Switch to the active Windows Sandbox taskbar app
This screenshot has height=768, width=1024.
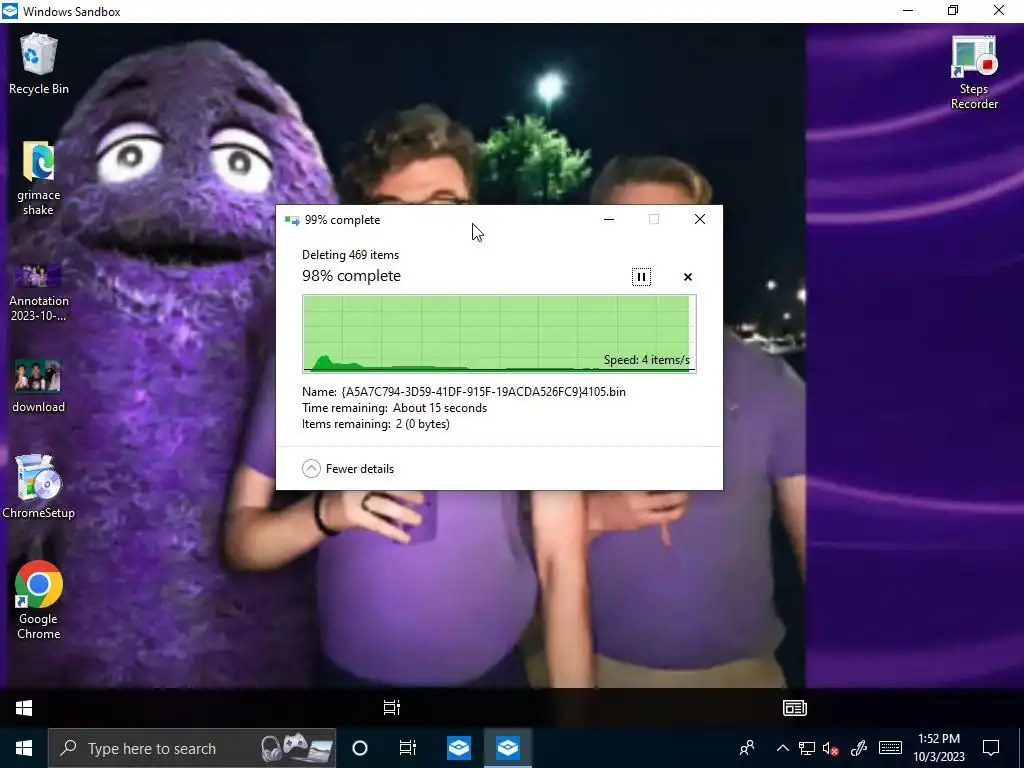(x=507, y=748)
